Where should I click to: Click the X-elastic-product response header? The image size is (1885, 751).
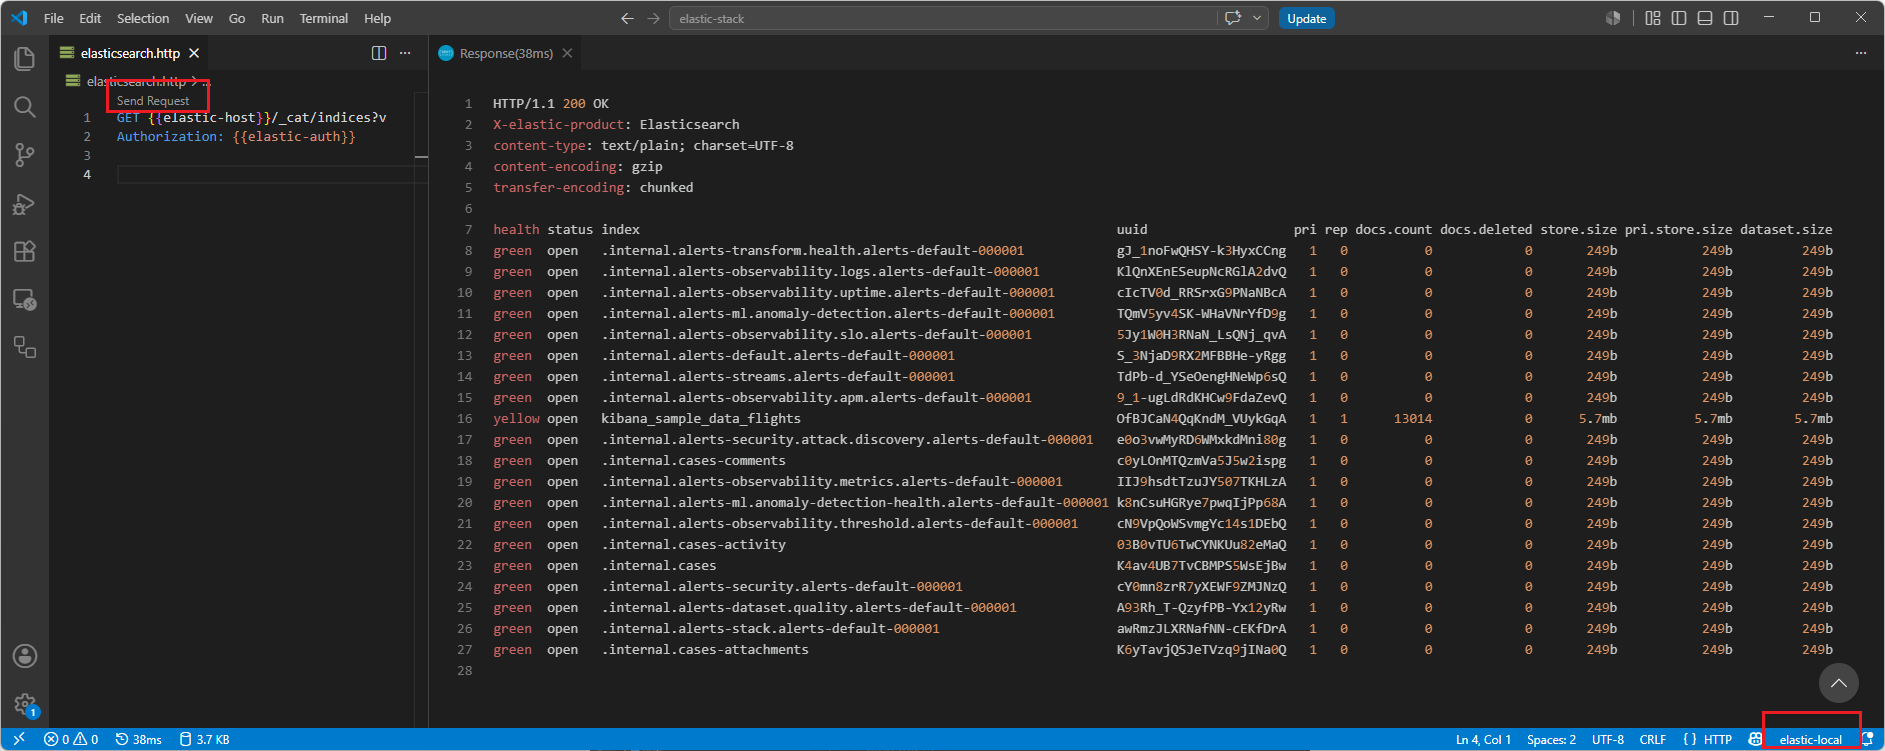click(559, 125)
